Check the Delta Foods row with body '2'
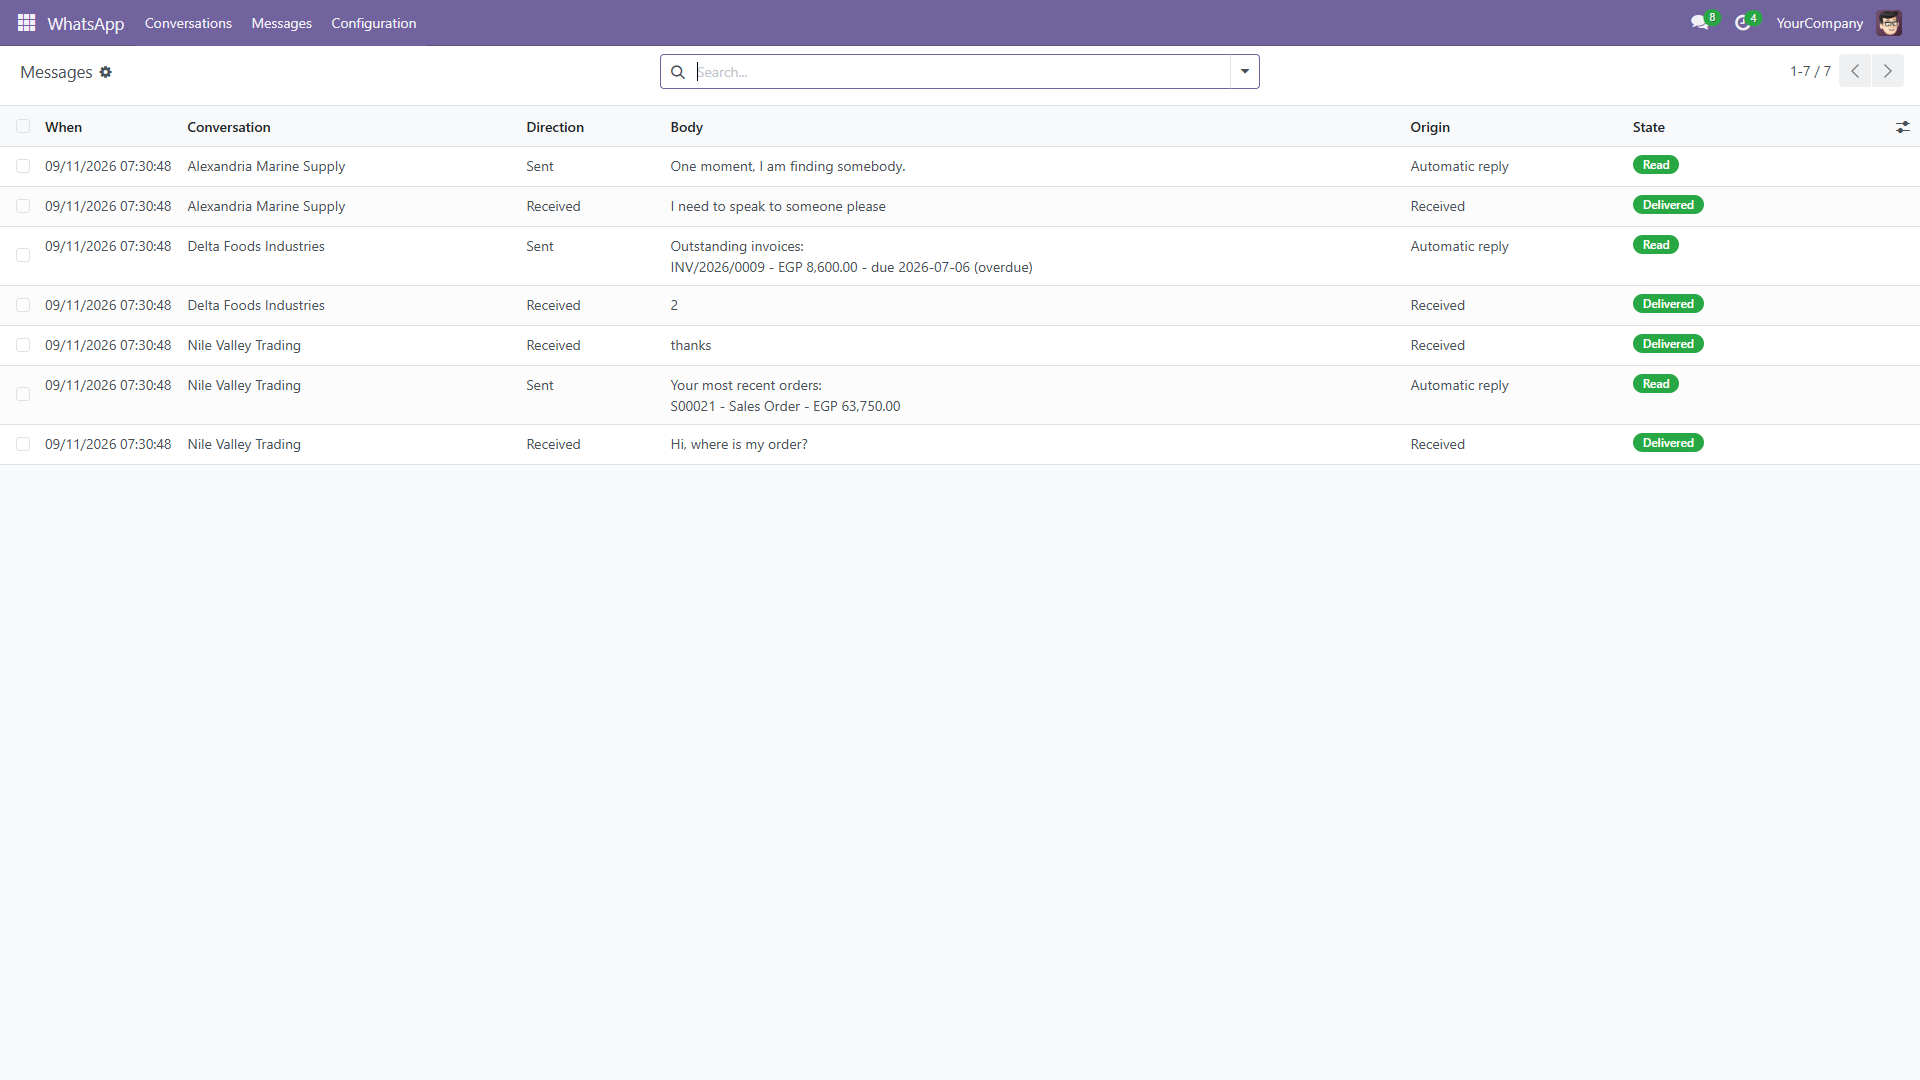1920x1080 pixels. 23,305
